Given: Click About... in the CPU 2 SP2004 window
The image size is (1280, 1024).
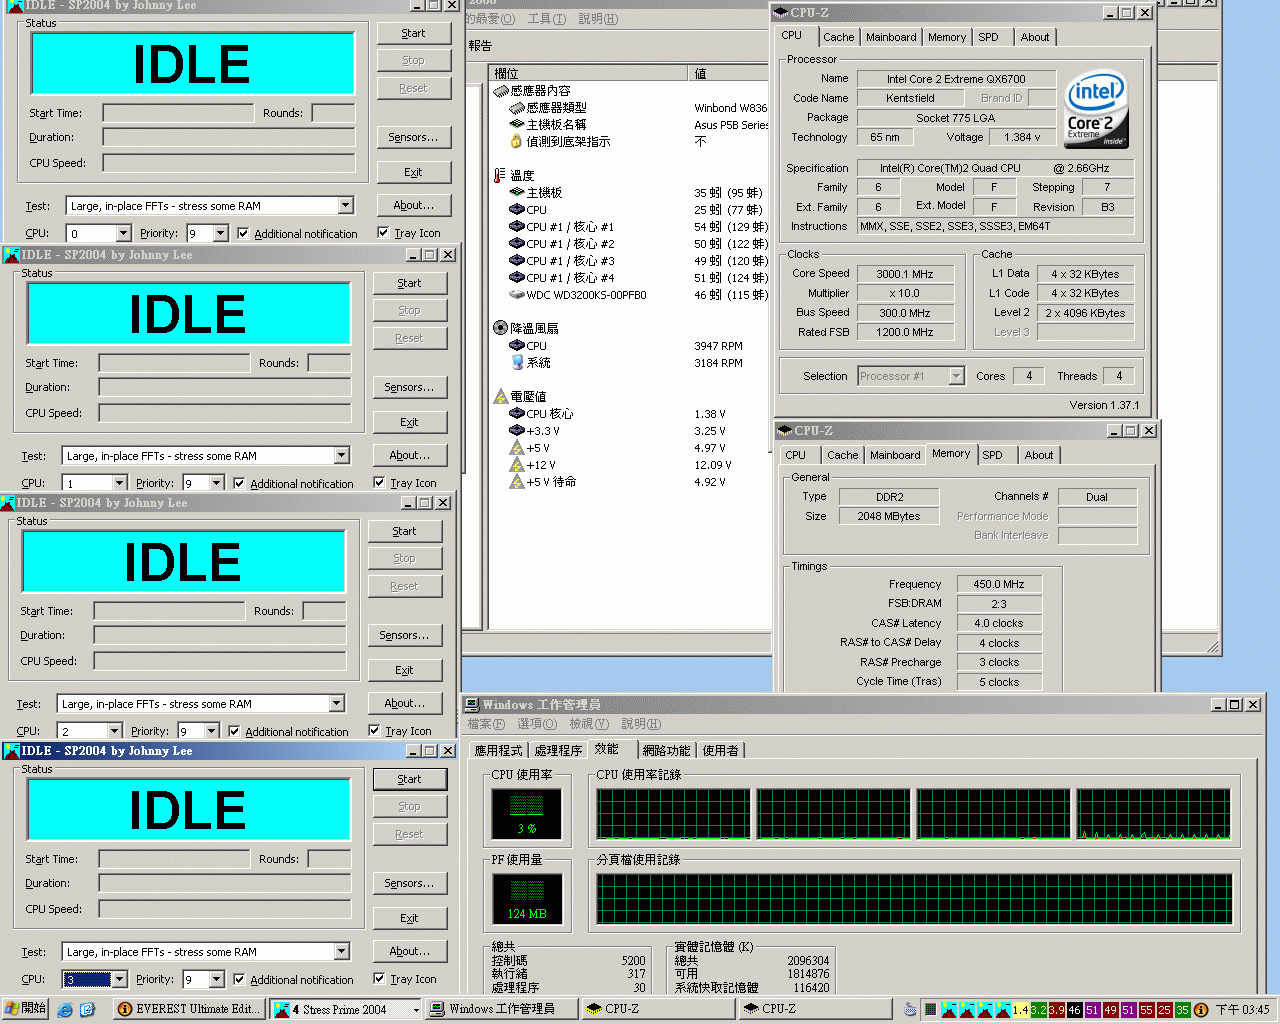Looking at the screenshot, I should click(404, 703).
